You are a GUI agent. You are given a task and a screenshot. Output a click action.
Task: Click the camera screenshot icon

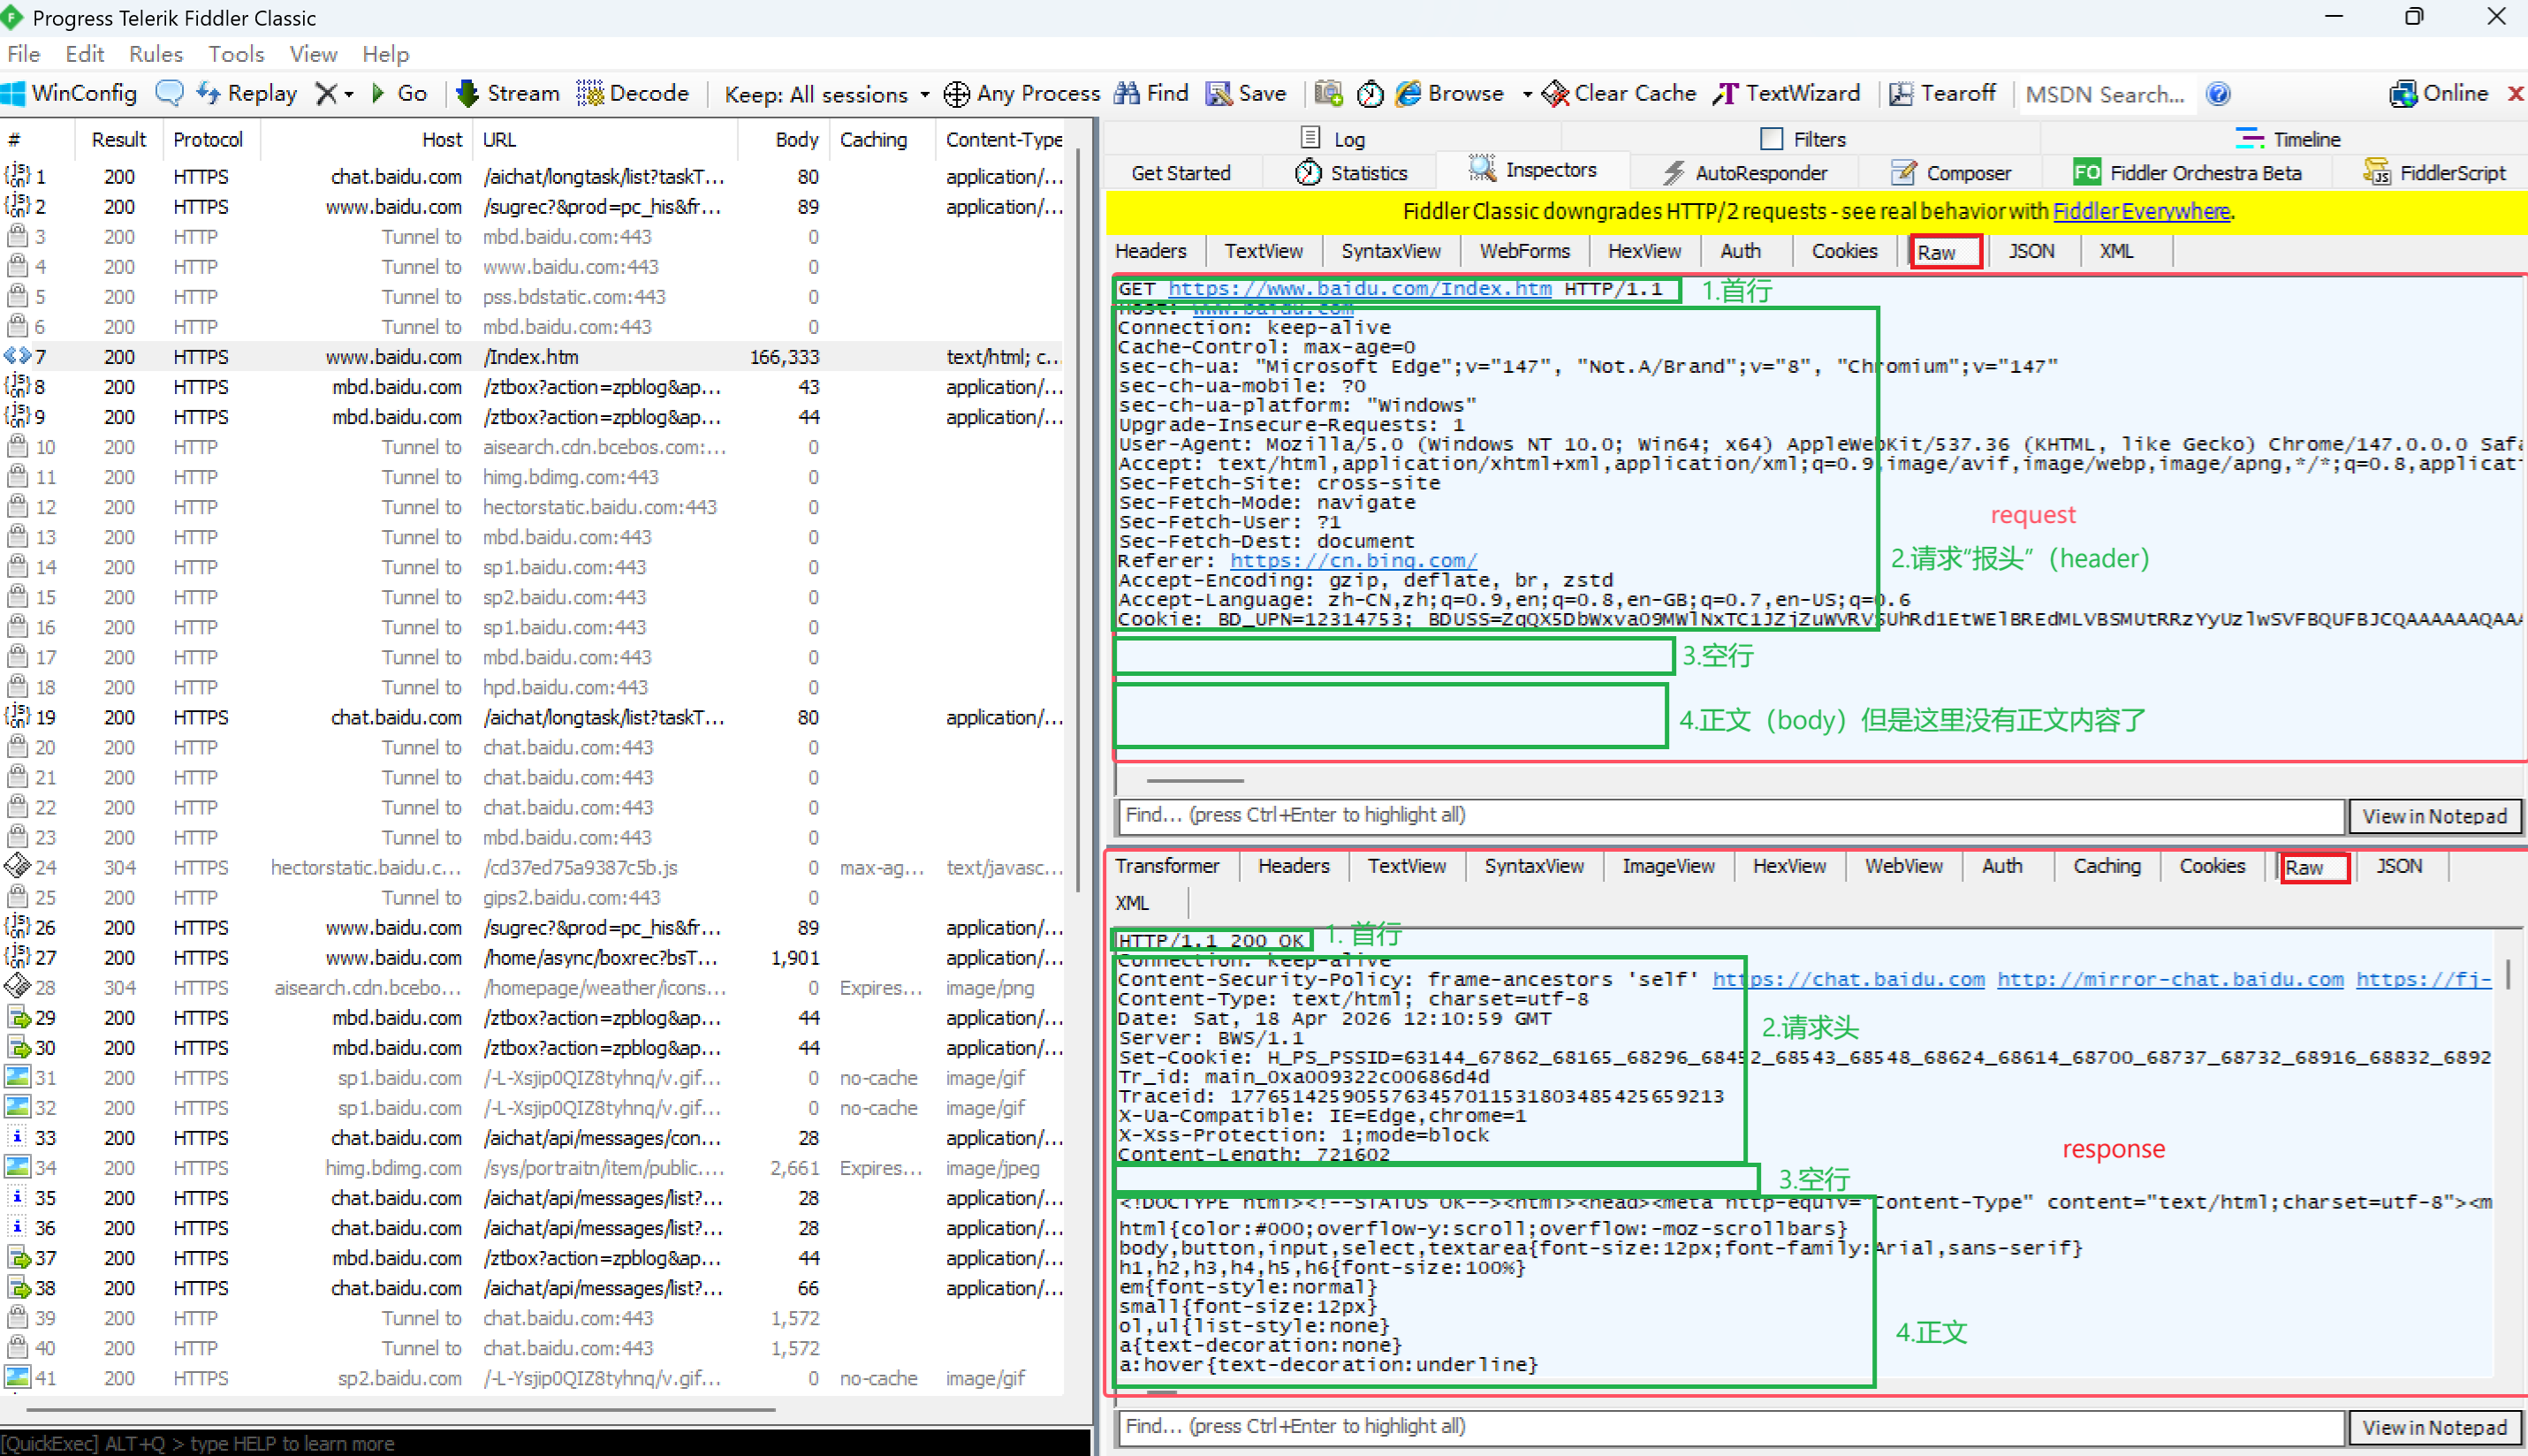(x=1328, y=93)
